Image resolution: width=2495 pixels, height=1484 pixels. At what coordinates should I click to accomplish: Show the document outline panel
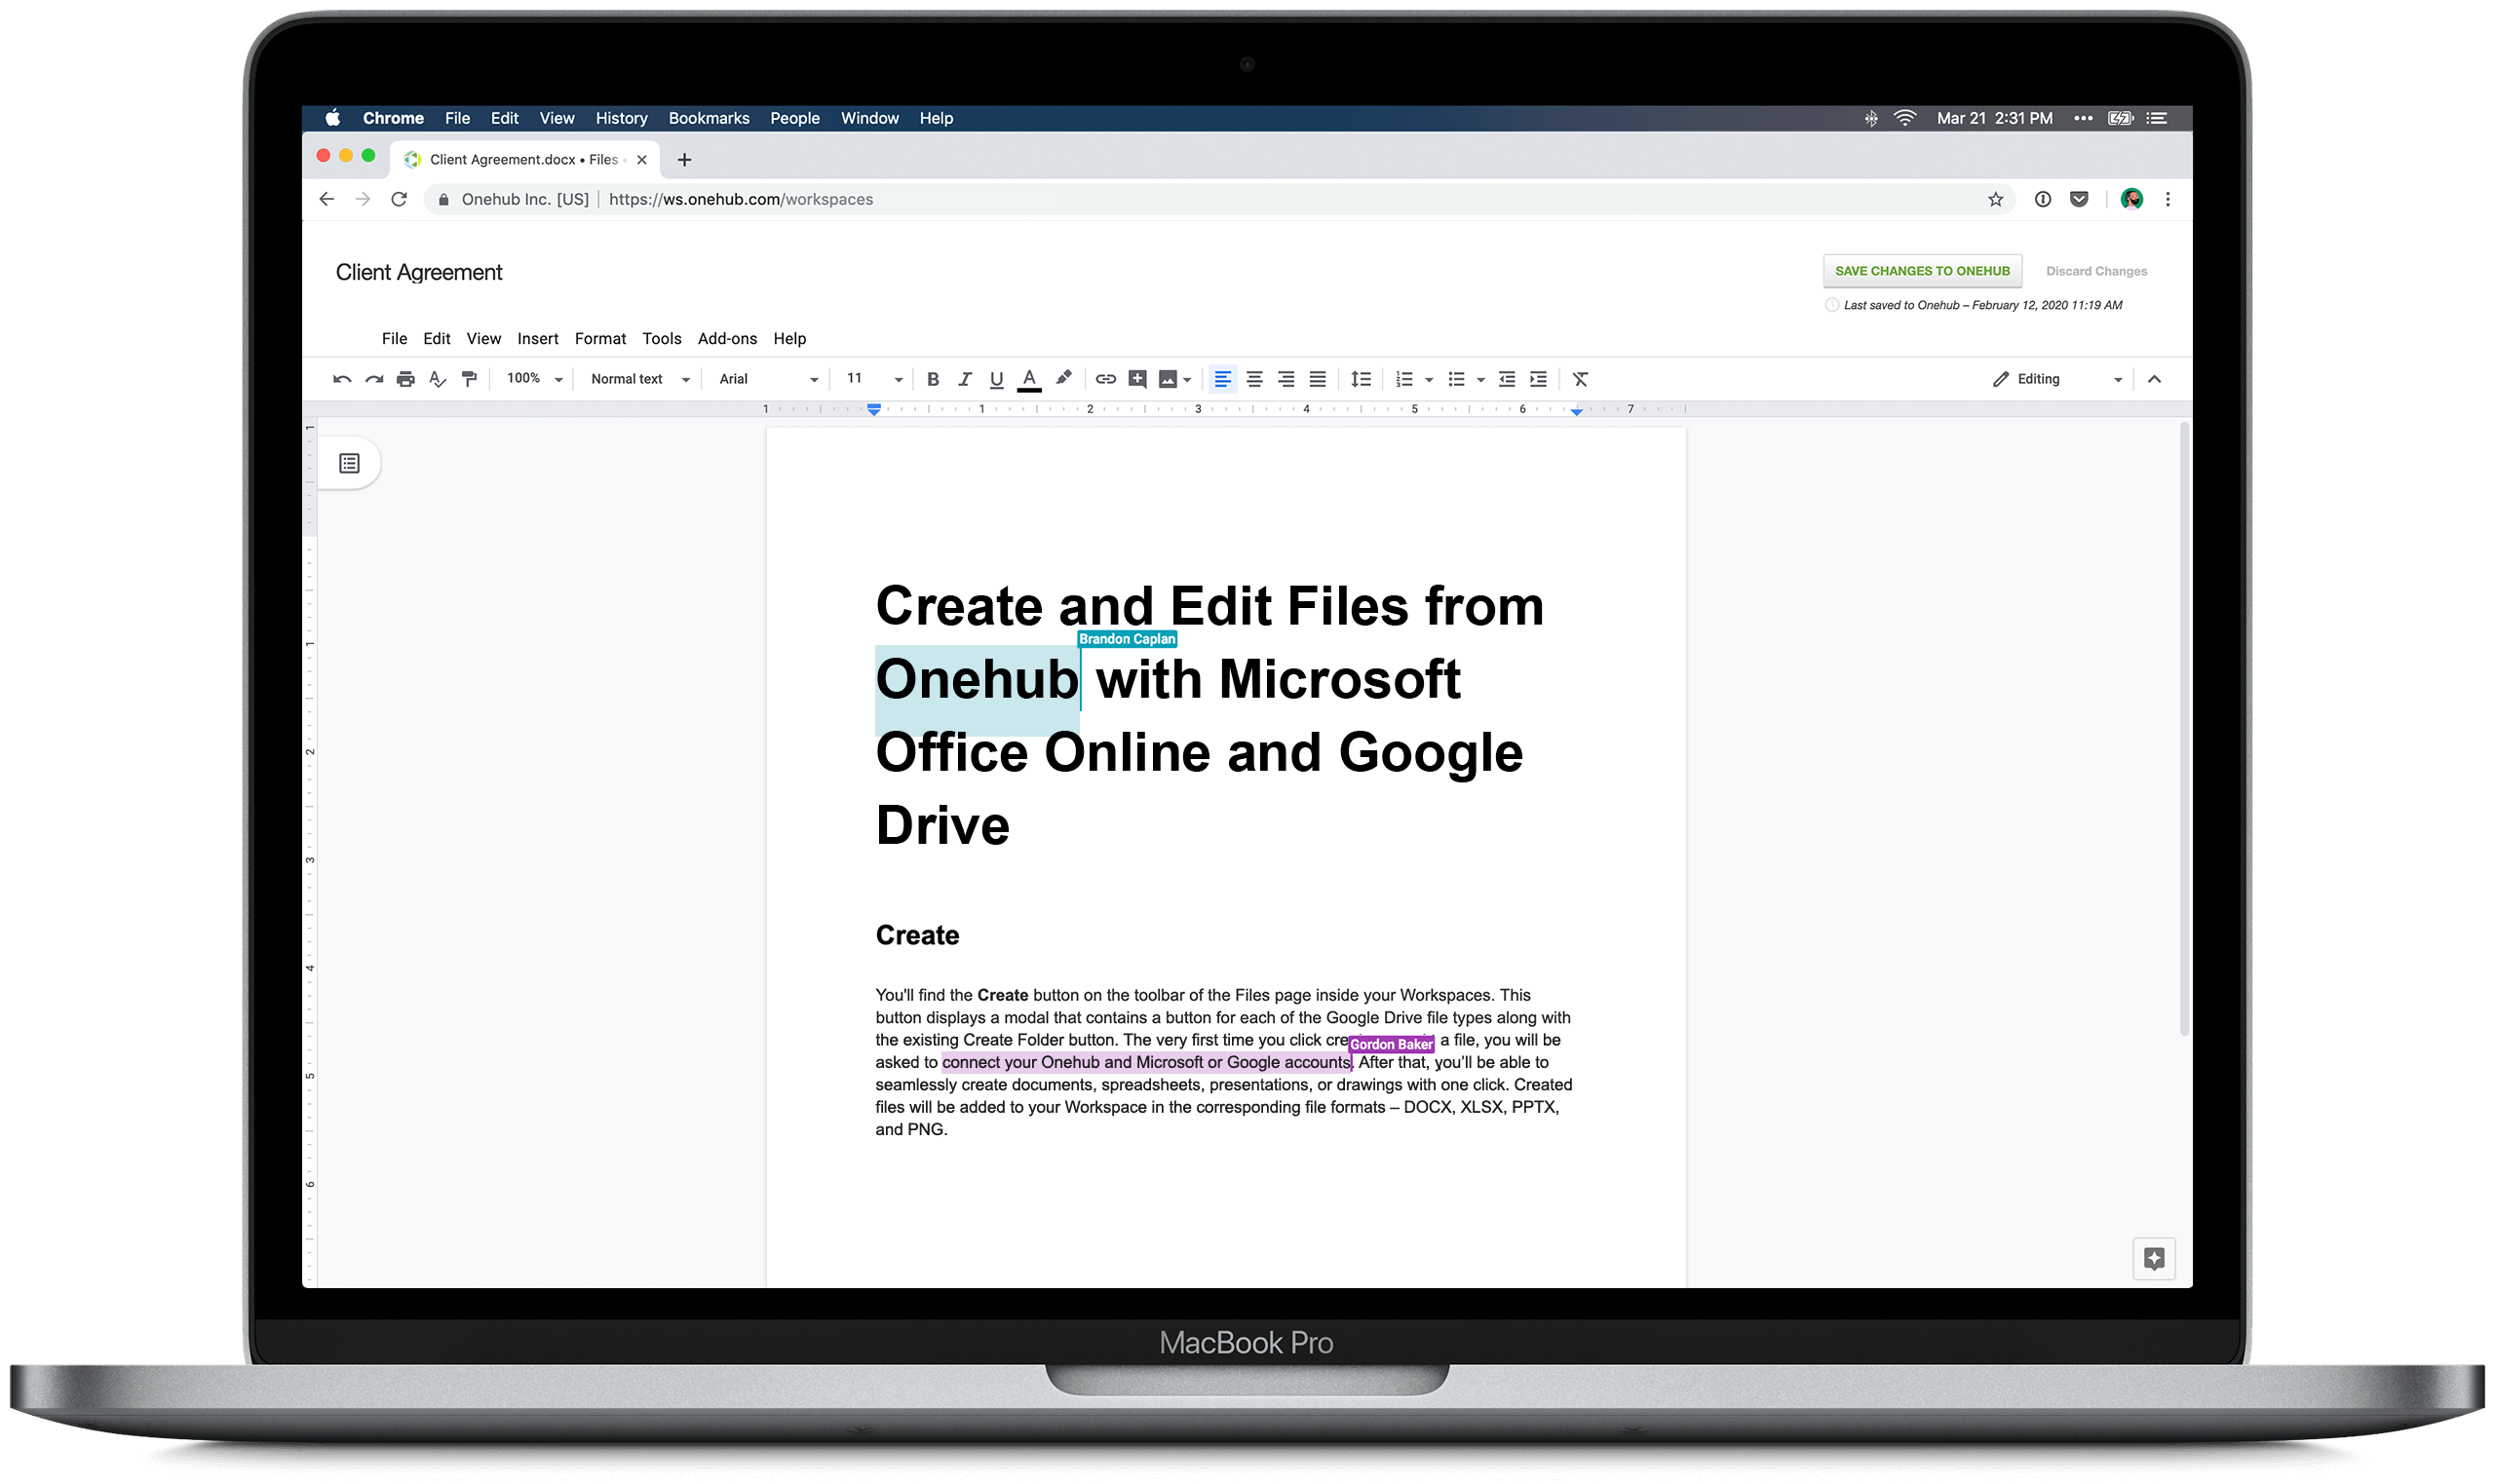click(x=348, y=462)
